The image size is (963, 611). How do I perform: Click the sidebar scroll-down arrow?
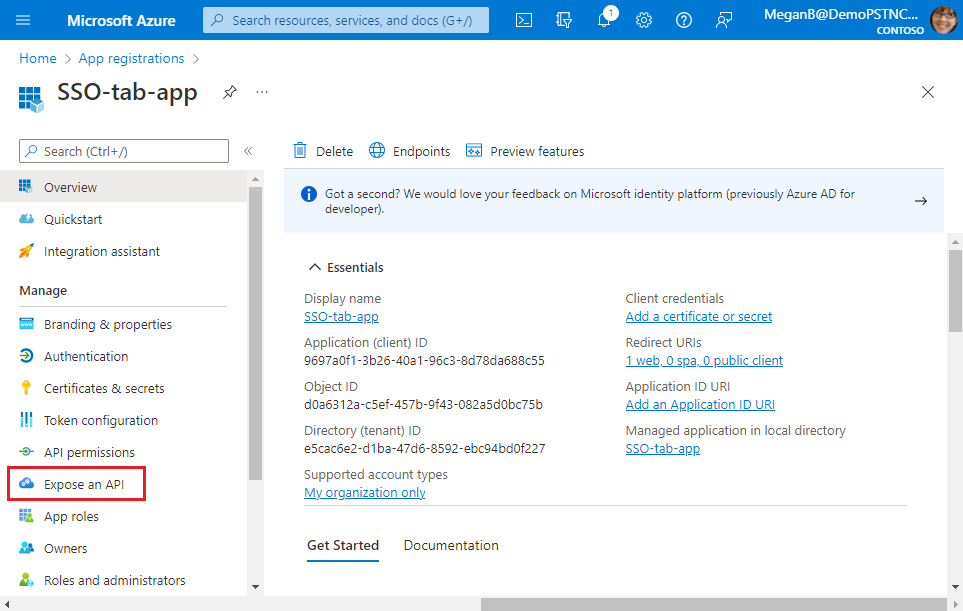(x=255, y=587)
